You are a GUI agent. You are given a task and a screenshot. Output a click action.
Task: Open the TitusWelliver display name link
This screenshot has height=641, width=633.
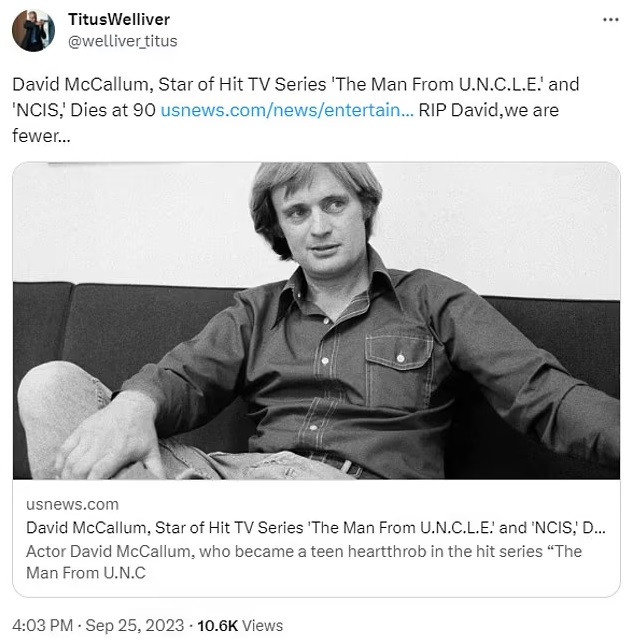pos(118,19)
